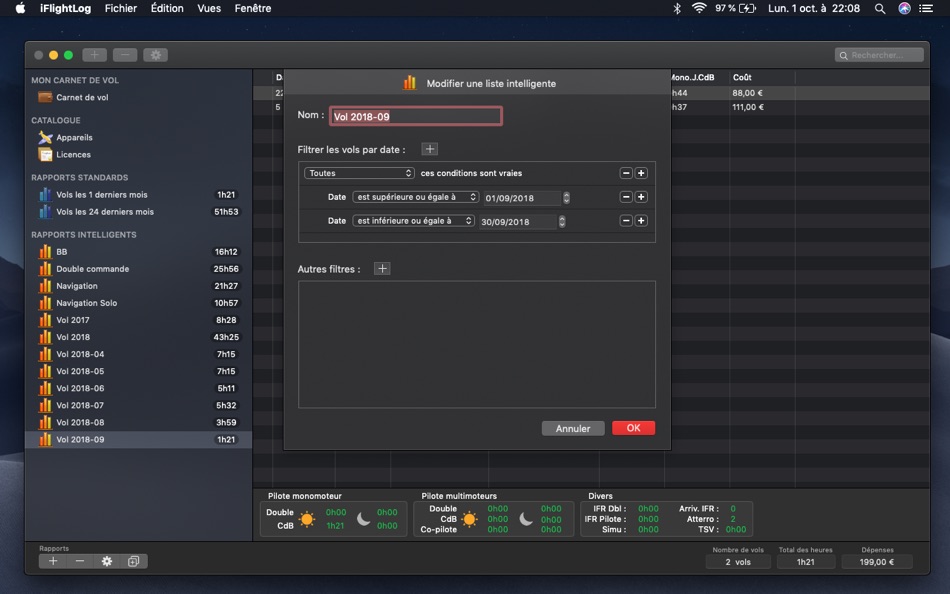Viewport: 950px width, 594px height.
Task: Select Vols les 24 derniers mois report
Action: 138,212
